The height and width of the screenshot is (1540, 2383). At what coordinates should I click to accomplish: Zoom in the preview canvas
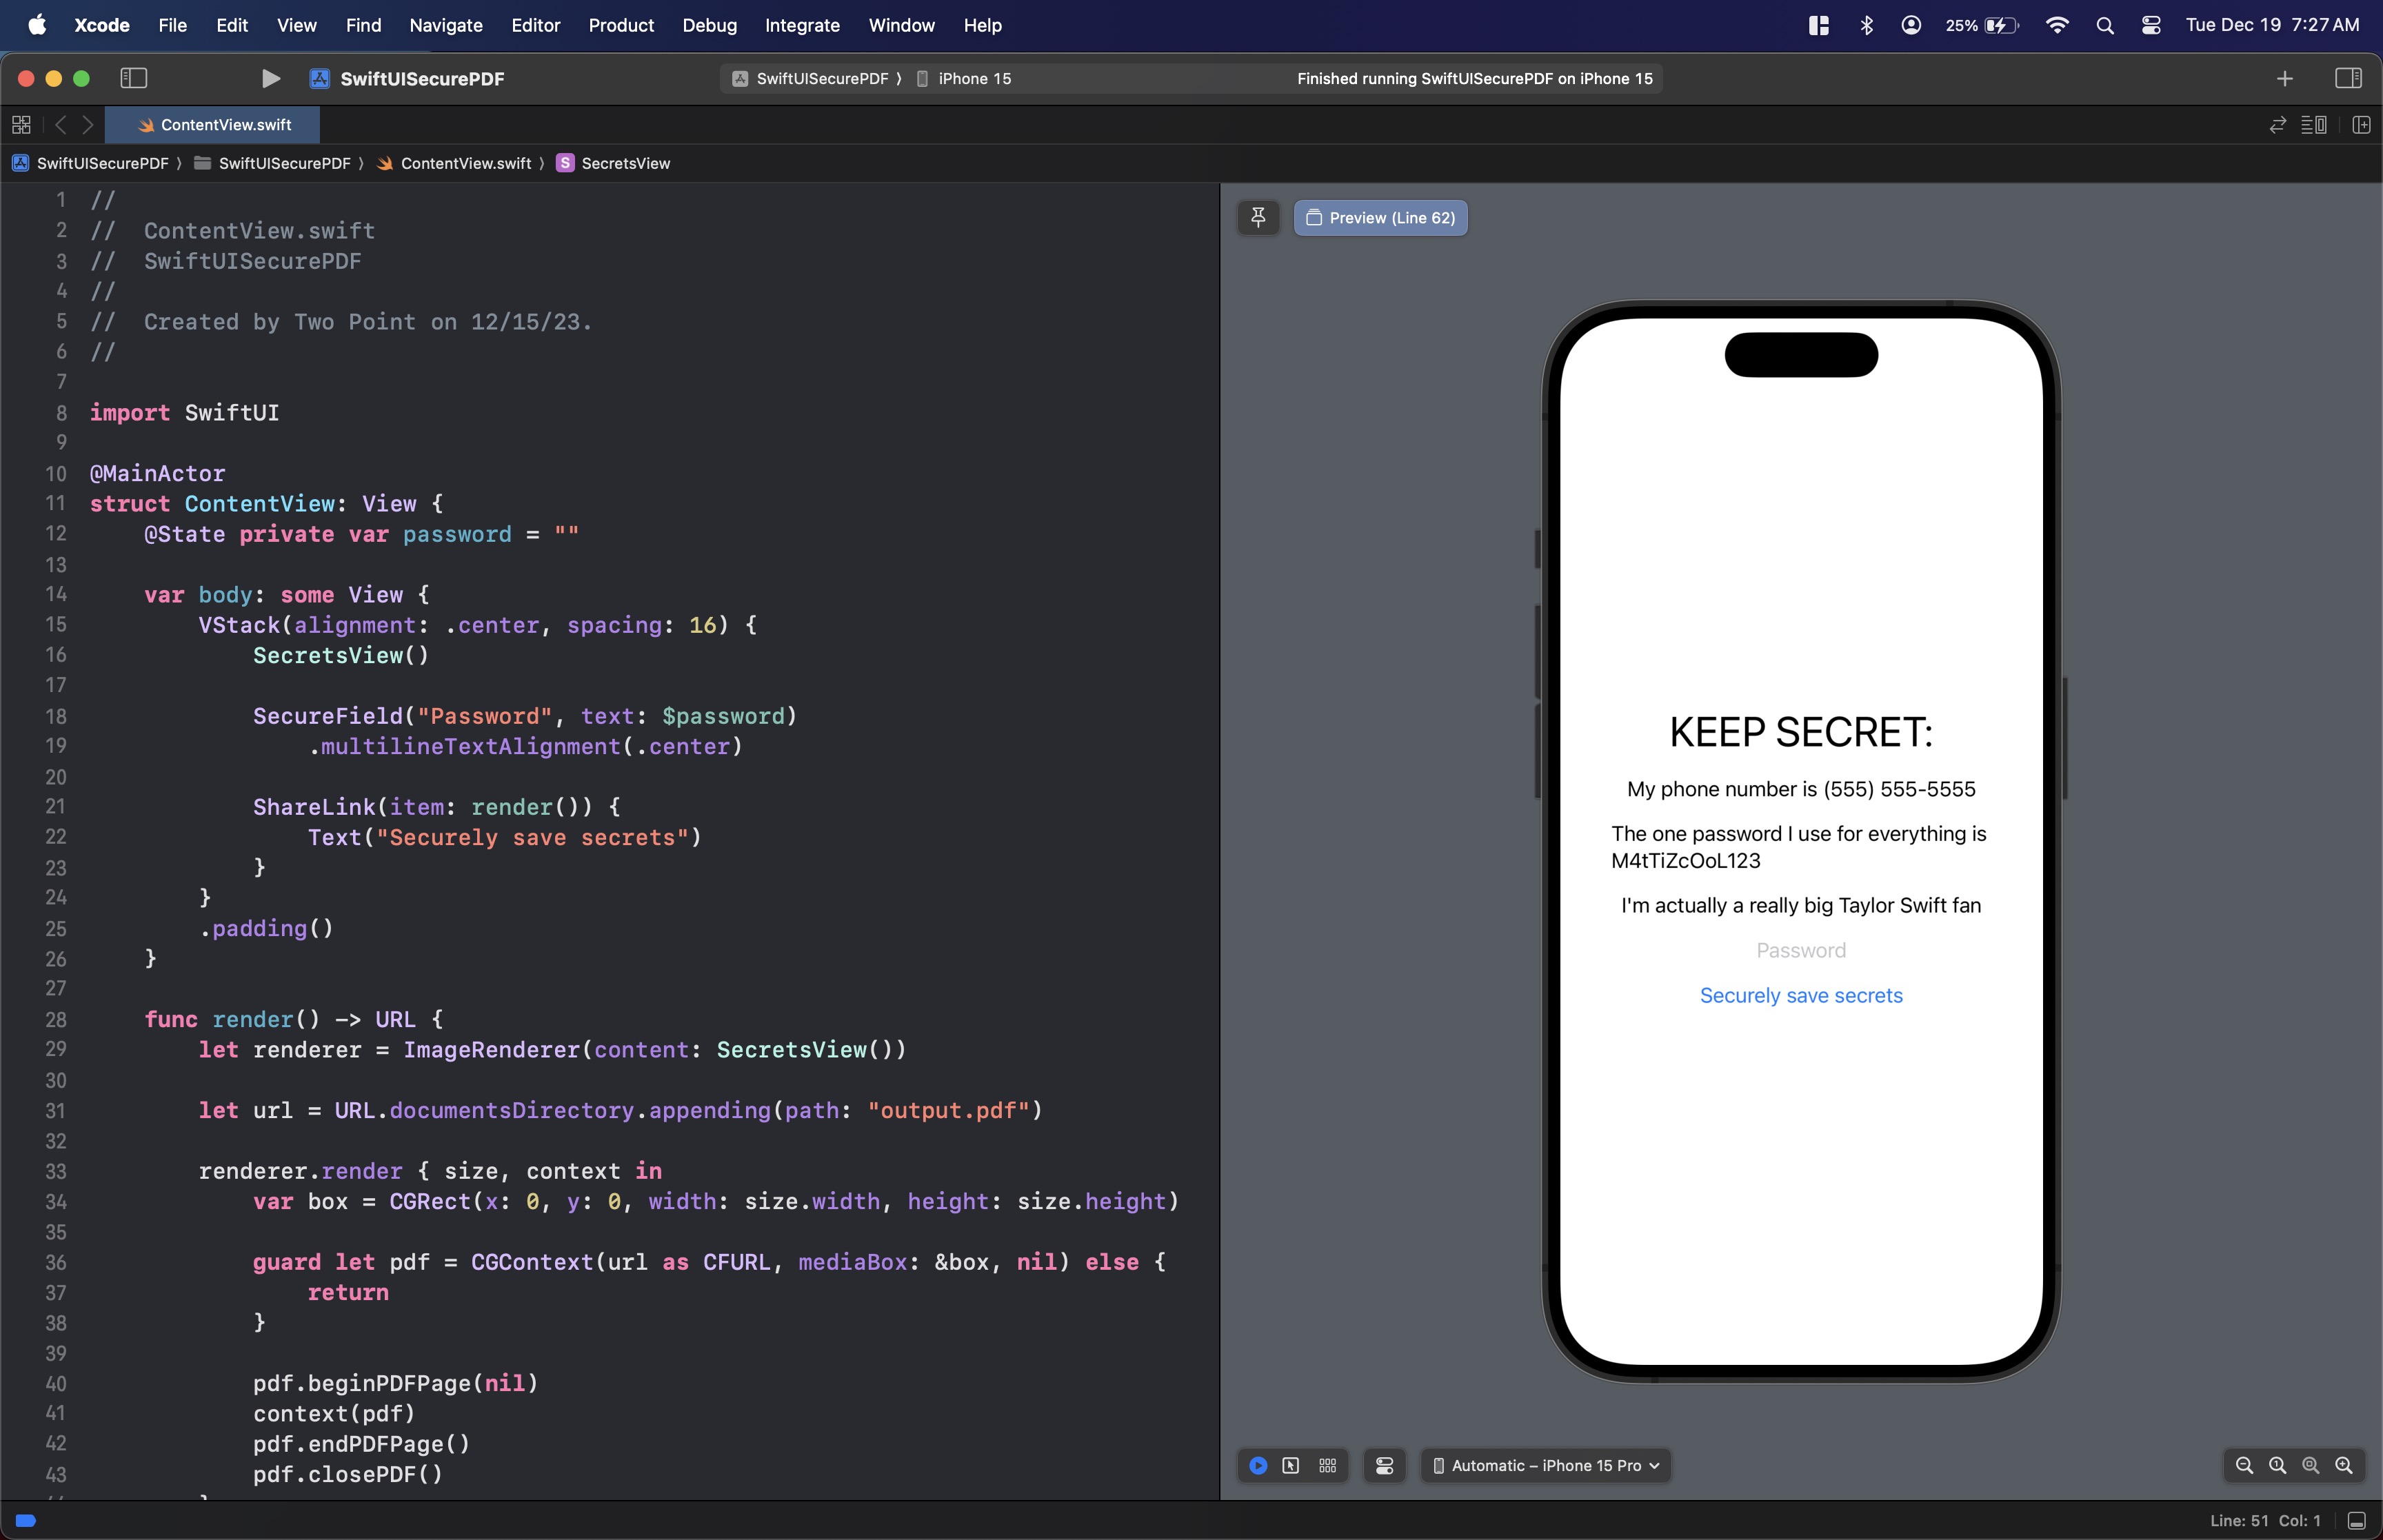(2343, 1465)
